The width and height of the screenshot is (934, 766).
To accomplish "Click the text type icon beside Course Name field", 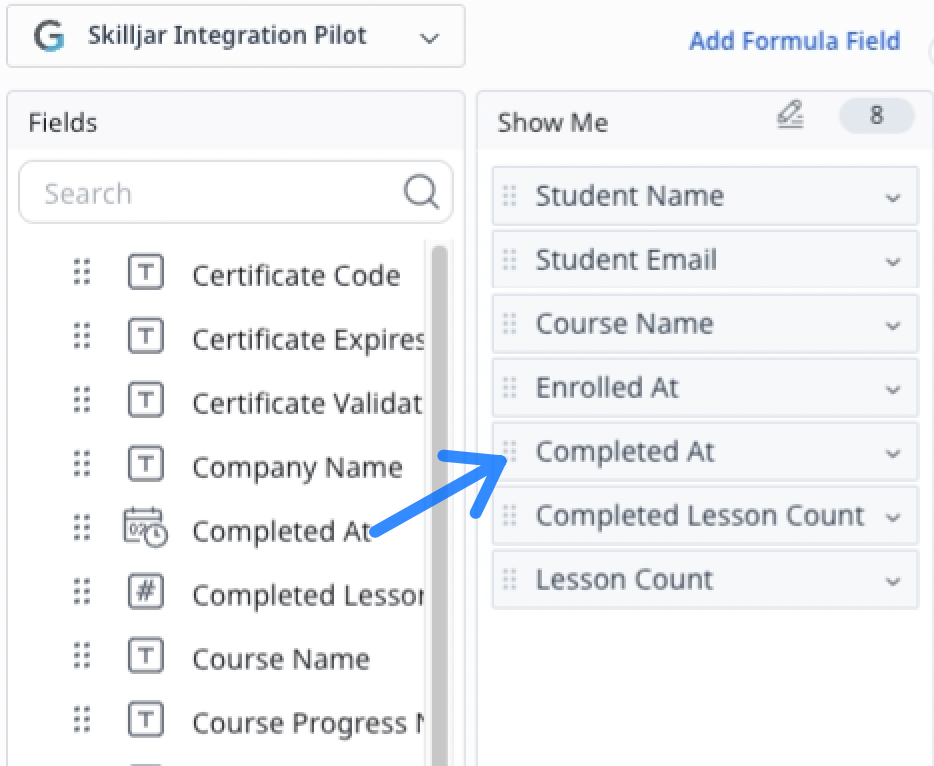I will click(146, 656).
